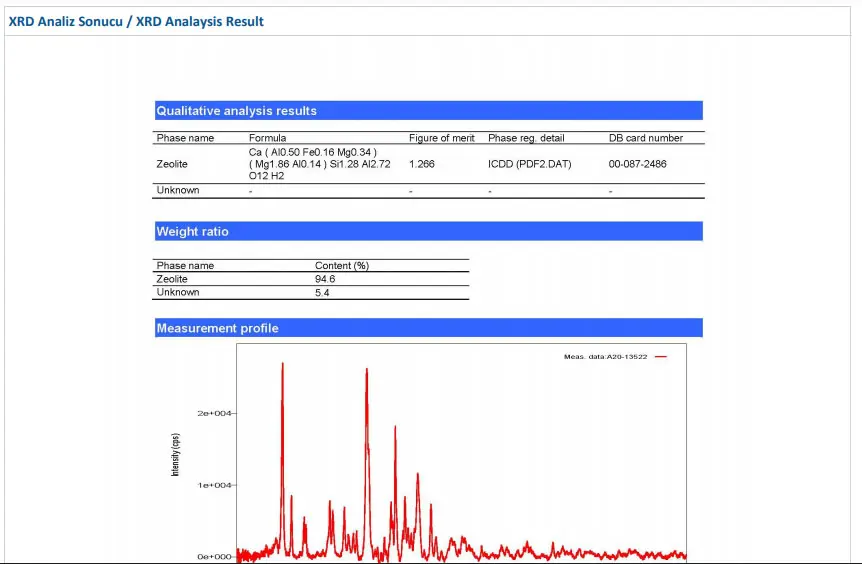Click the DB card number 00-087-2486
The height and width of the screenshot is (564, 862).
pyautogui.click(x=637, y=164)
